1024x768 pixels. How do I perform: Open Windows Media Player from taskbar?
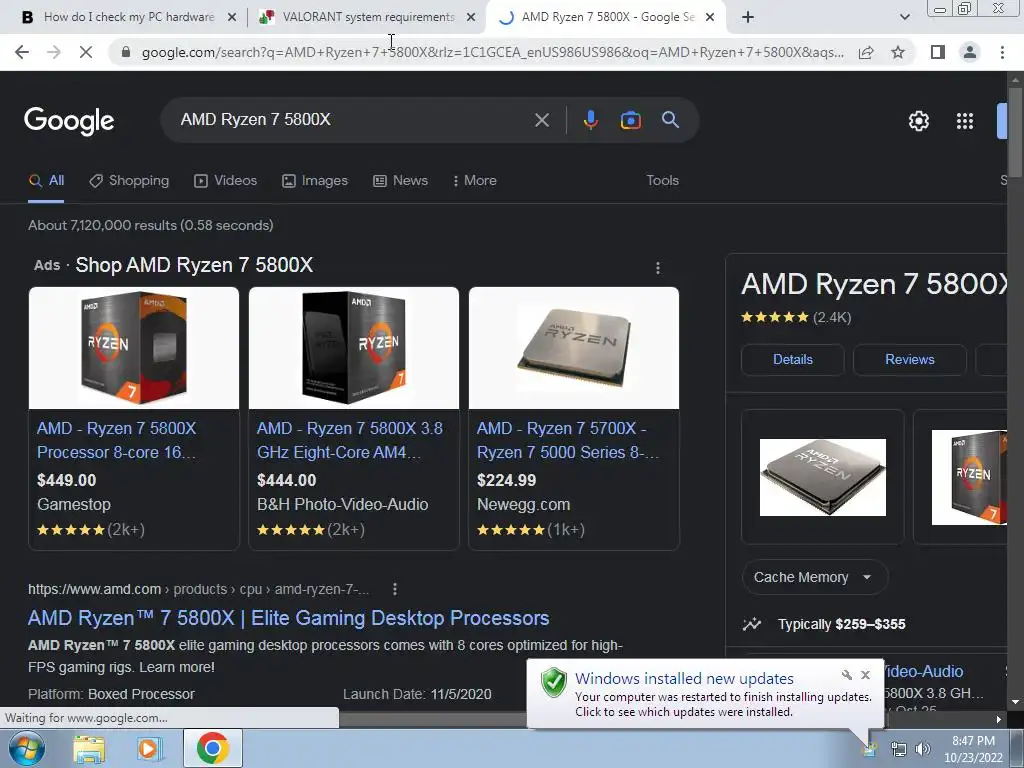(x=150, y=748)
